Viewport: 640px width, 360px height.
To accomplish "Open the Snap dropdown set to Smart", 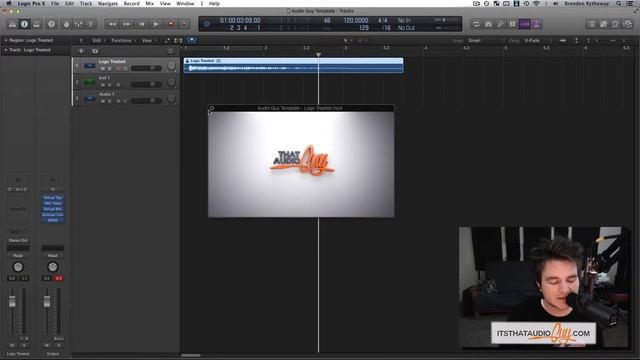I will click(x=486, y=40).
